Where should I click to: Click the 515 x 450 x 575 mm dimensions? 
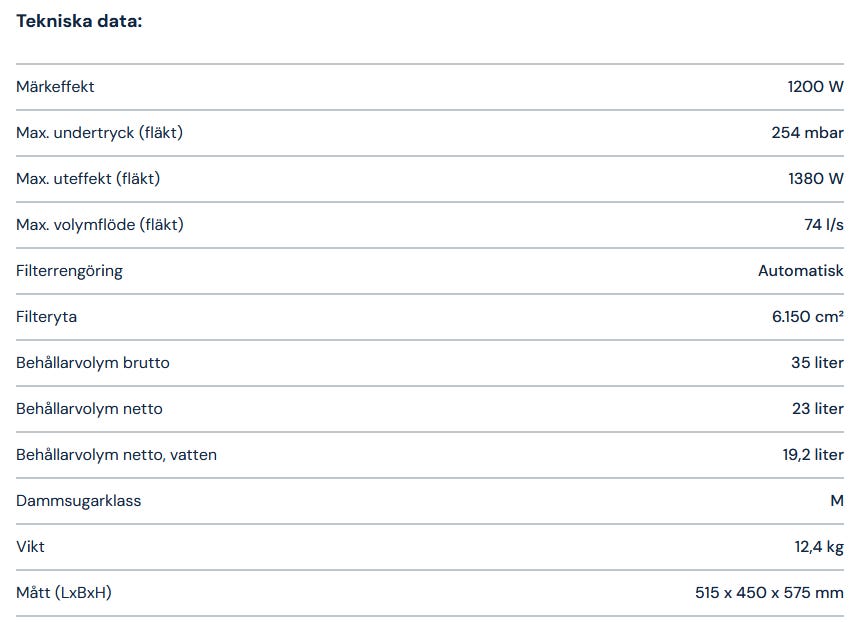coord(769,593)
